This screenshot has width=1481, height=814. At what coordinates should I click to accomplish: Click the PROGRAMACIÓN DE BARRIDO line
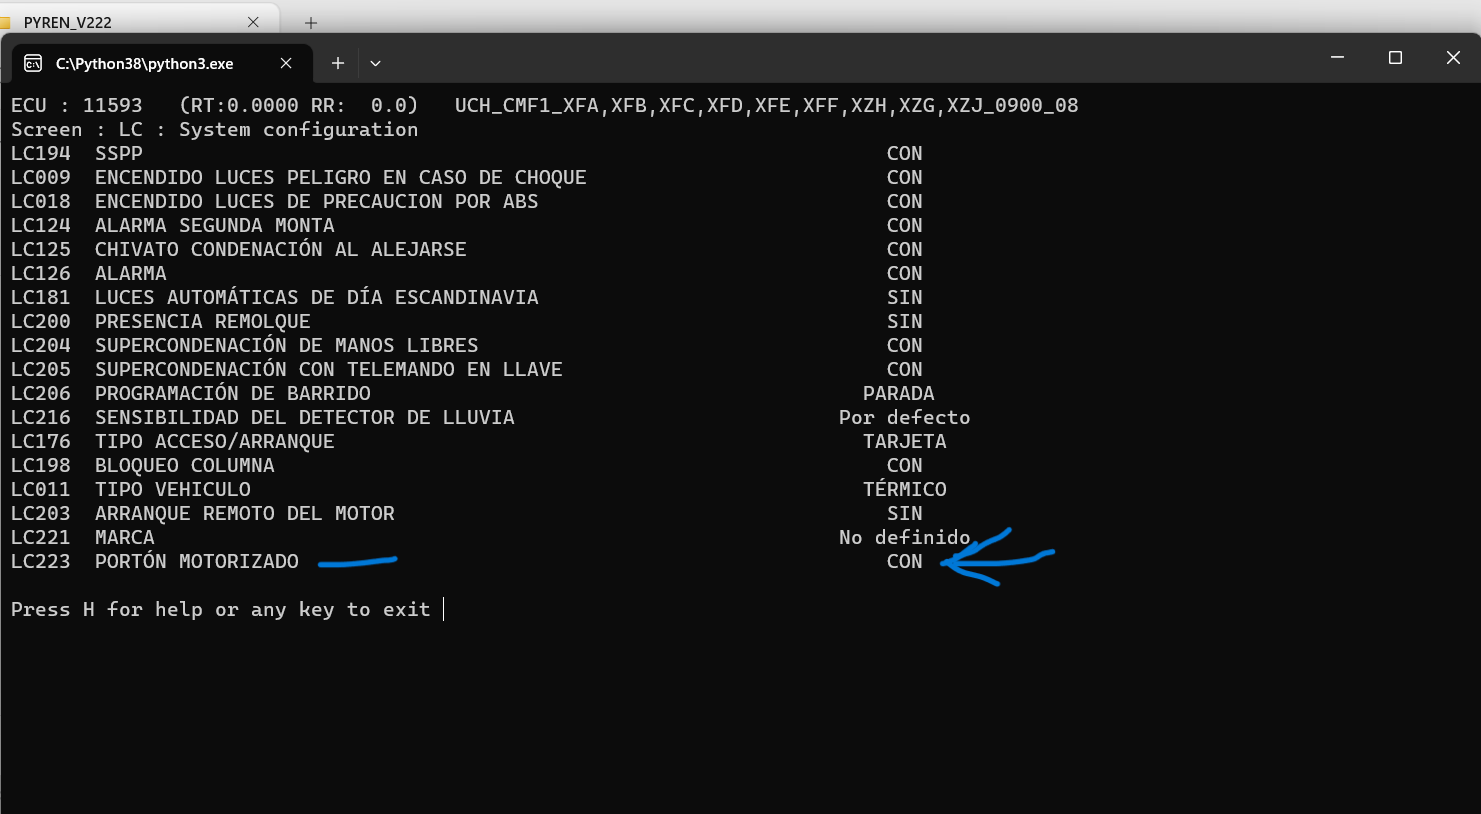click(233, 393)
